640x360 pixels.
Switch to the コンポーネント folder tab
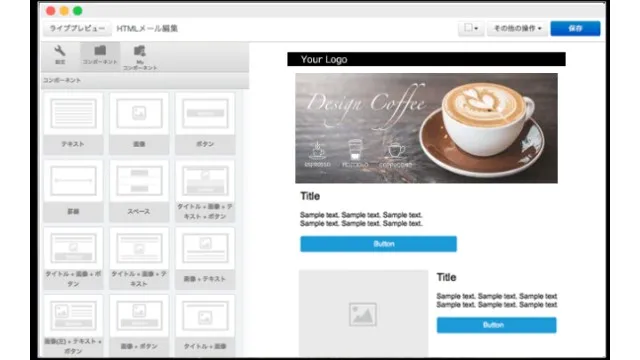[x=100, y=55]
